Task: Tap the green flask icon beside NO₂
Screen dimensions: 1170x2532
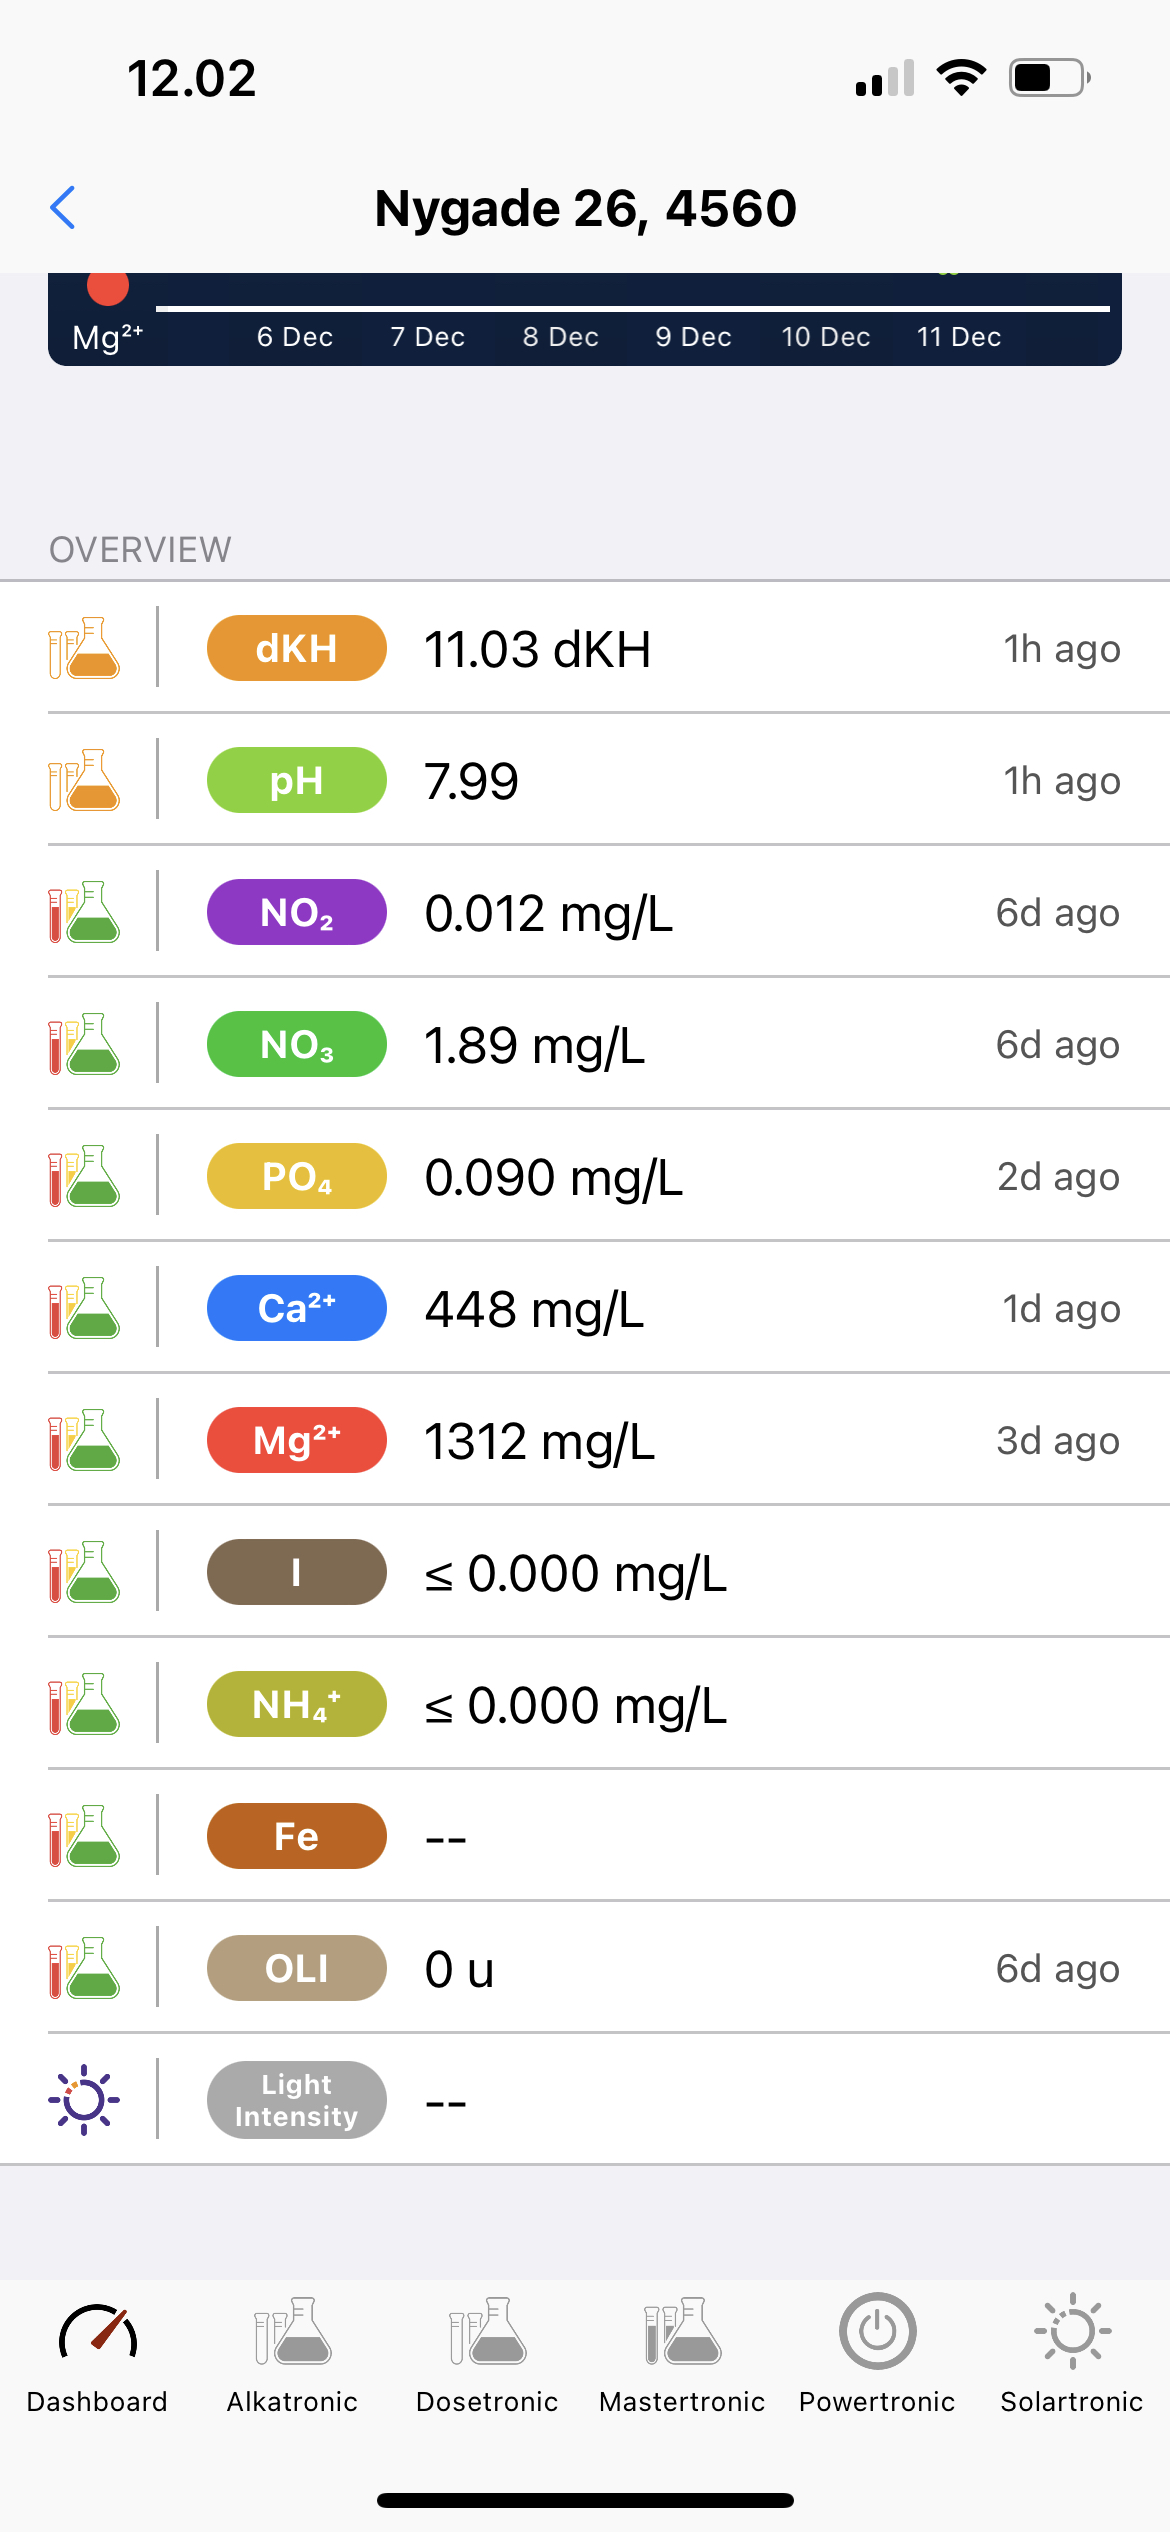Action: pos(84,912)
